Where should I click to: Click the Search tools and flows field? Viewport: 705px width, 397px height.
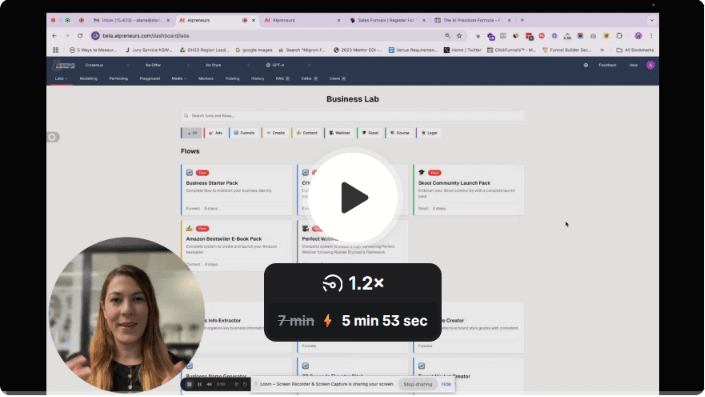click(x=352, y=116)
